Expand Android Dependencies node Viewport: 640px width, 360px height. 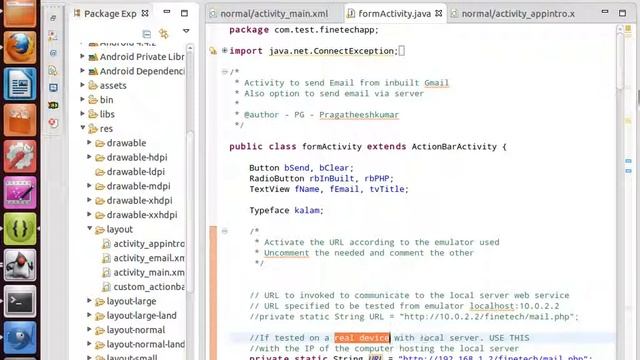click(82, 71)
